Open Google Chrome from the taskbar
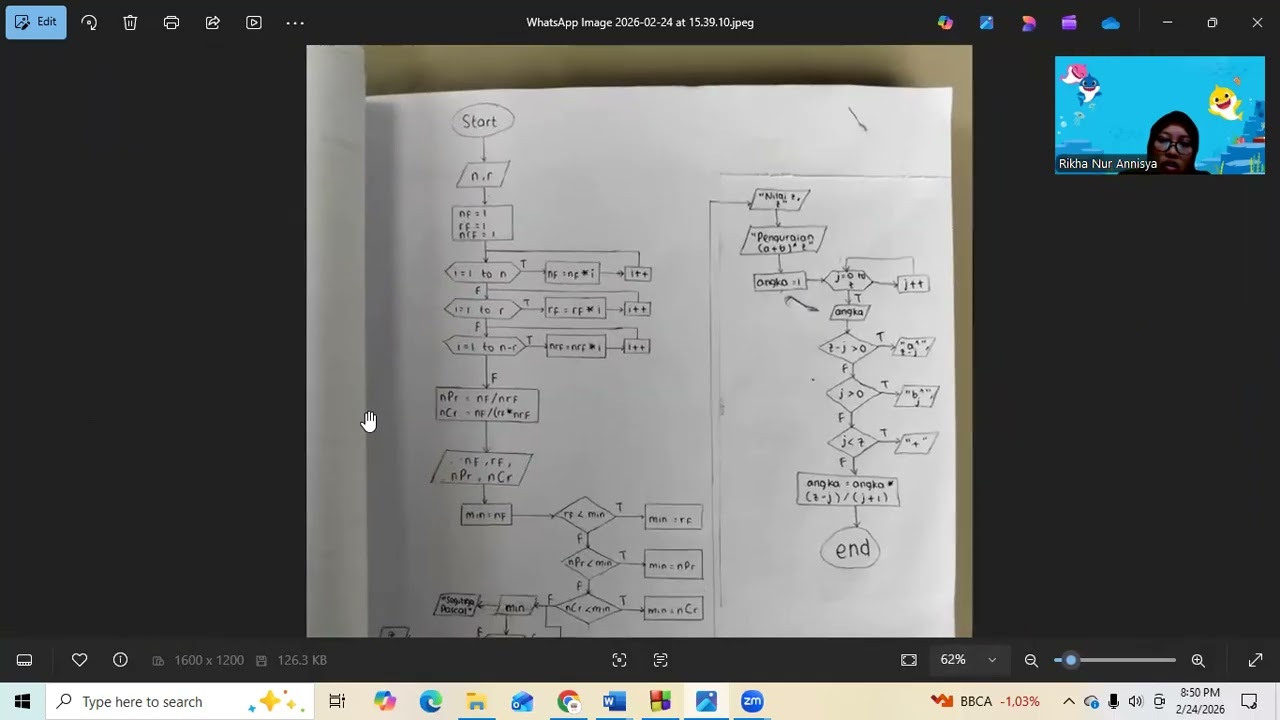The image size is (1280, 720). [x=568, y=701]
